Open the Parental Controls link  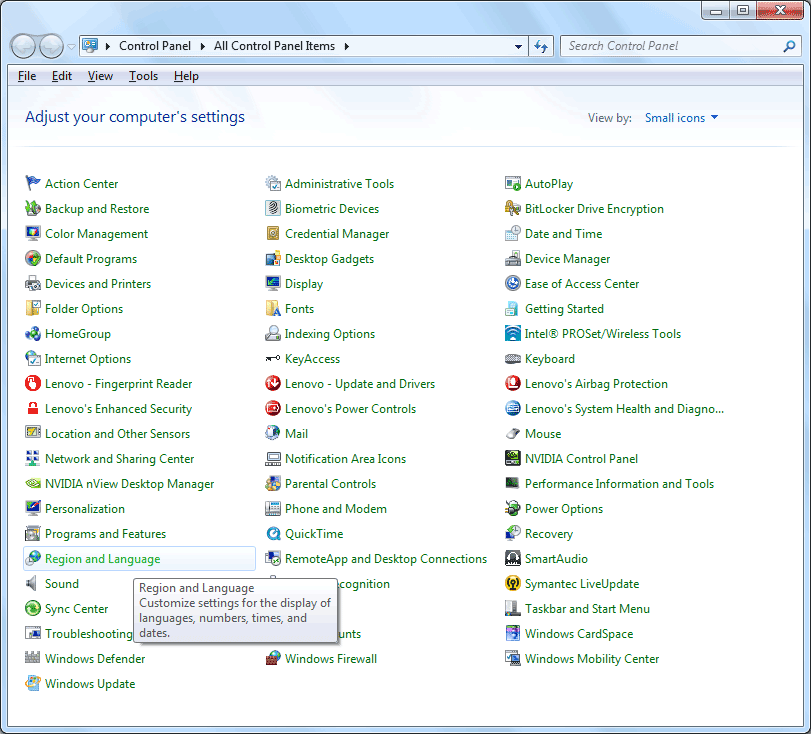[x=331, y=484]
